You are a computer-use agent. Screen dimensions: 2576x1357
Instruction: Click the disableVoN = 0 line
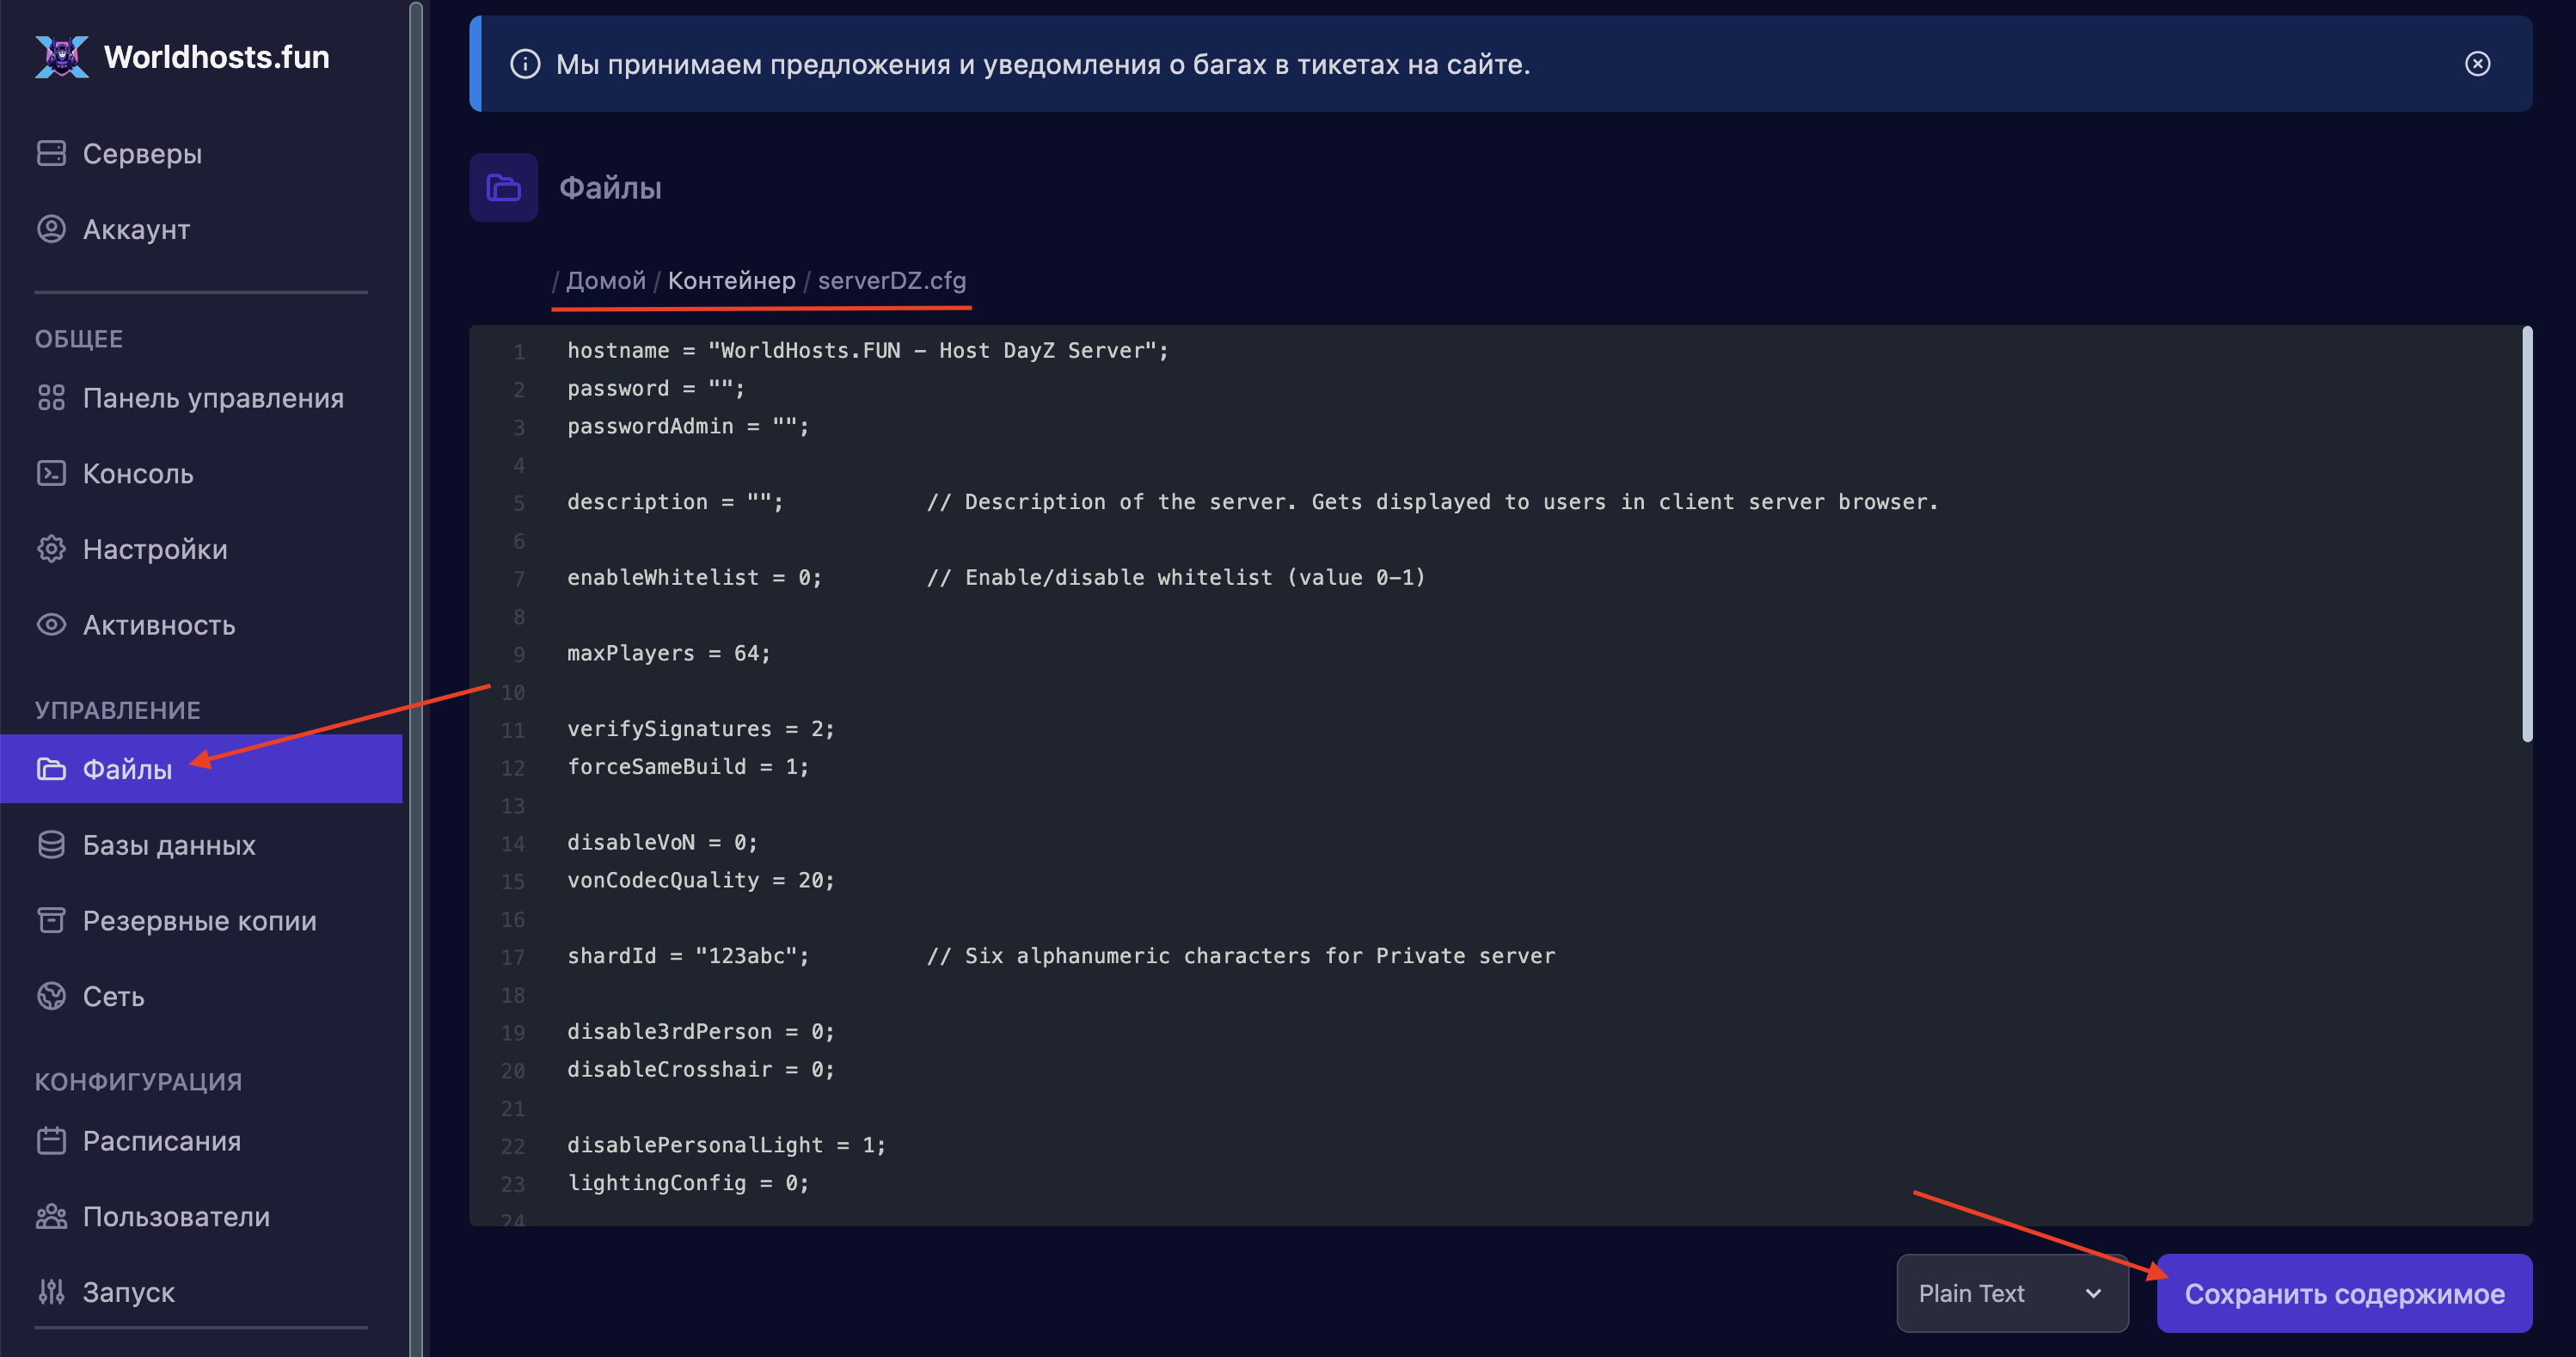coord(662,842)
